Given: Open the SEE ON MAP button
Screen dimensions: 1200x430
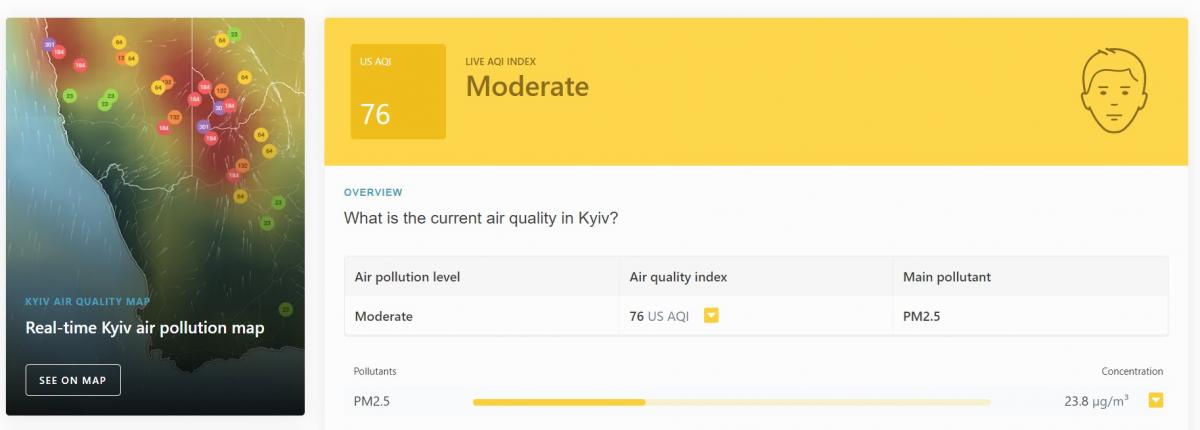Looking at the screenshot, I should pos(73,380).
